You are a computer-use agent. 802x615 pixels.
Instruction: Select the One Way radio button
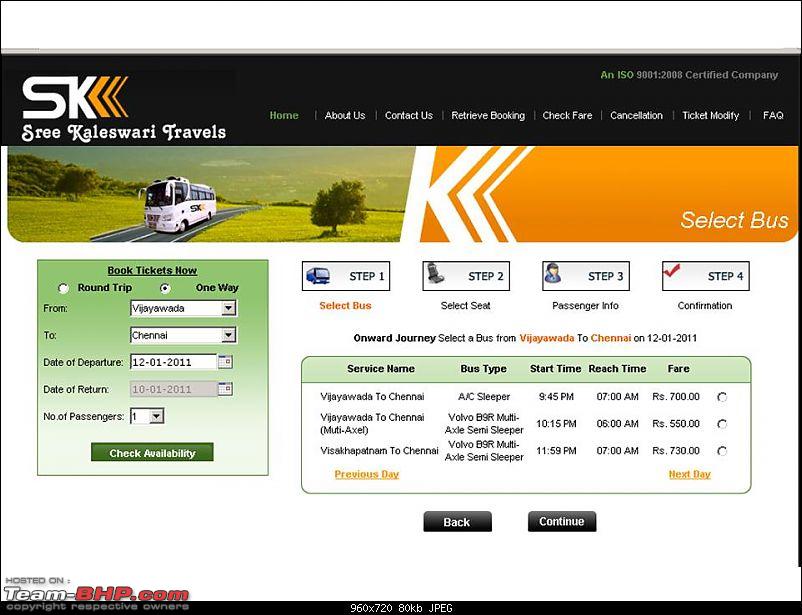165,288
